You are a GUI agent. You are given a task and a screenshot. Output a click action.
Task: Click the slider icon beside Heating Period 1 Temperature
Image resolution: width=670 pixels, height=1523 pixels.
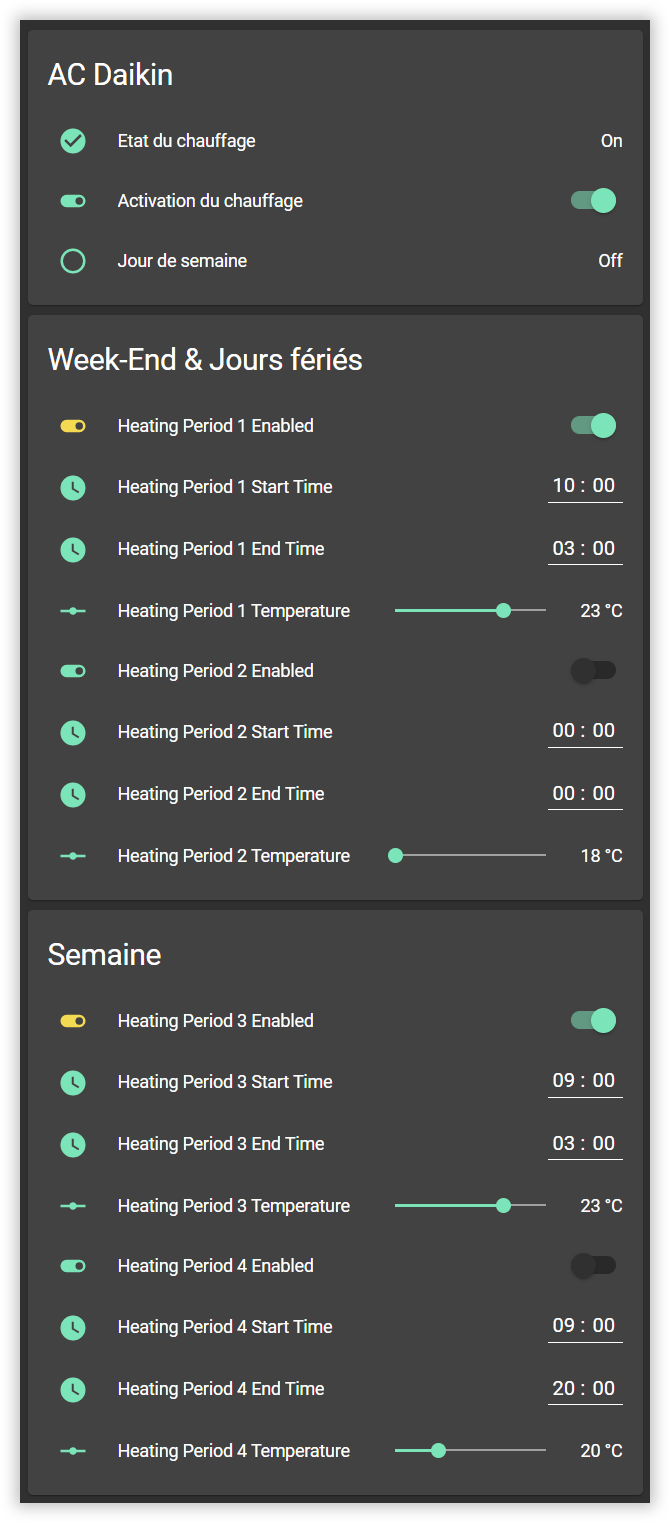pyautogui.click(x=73, y=611)
